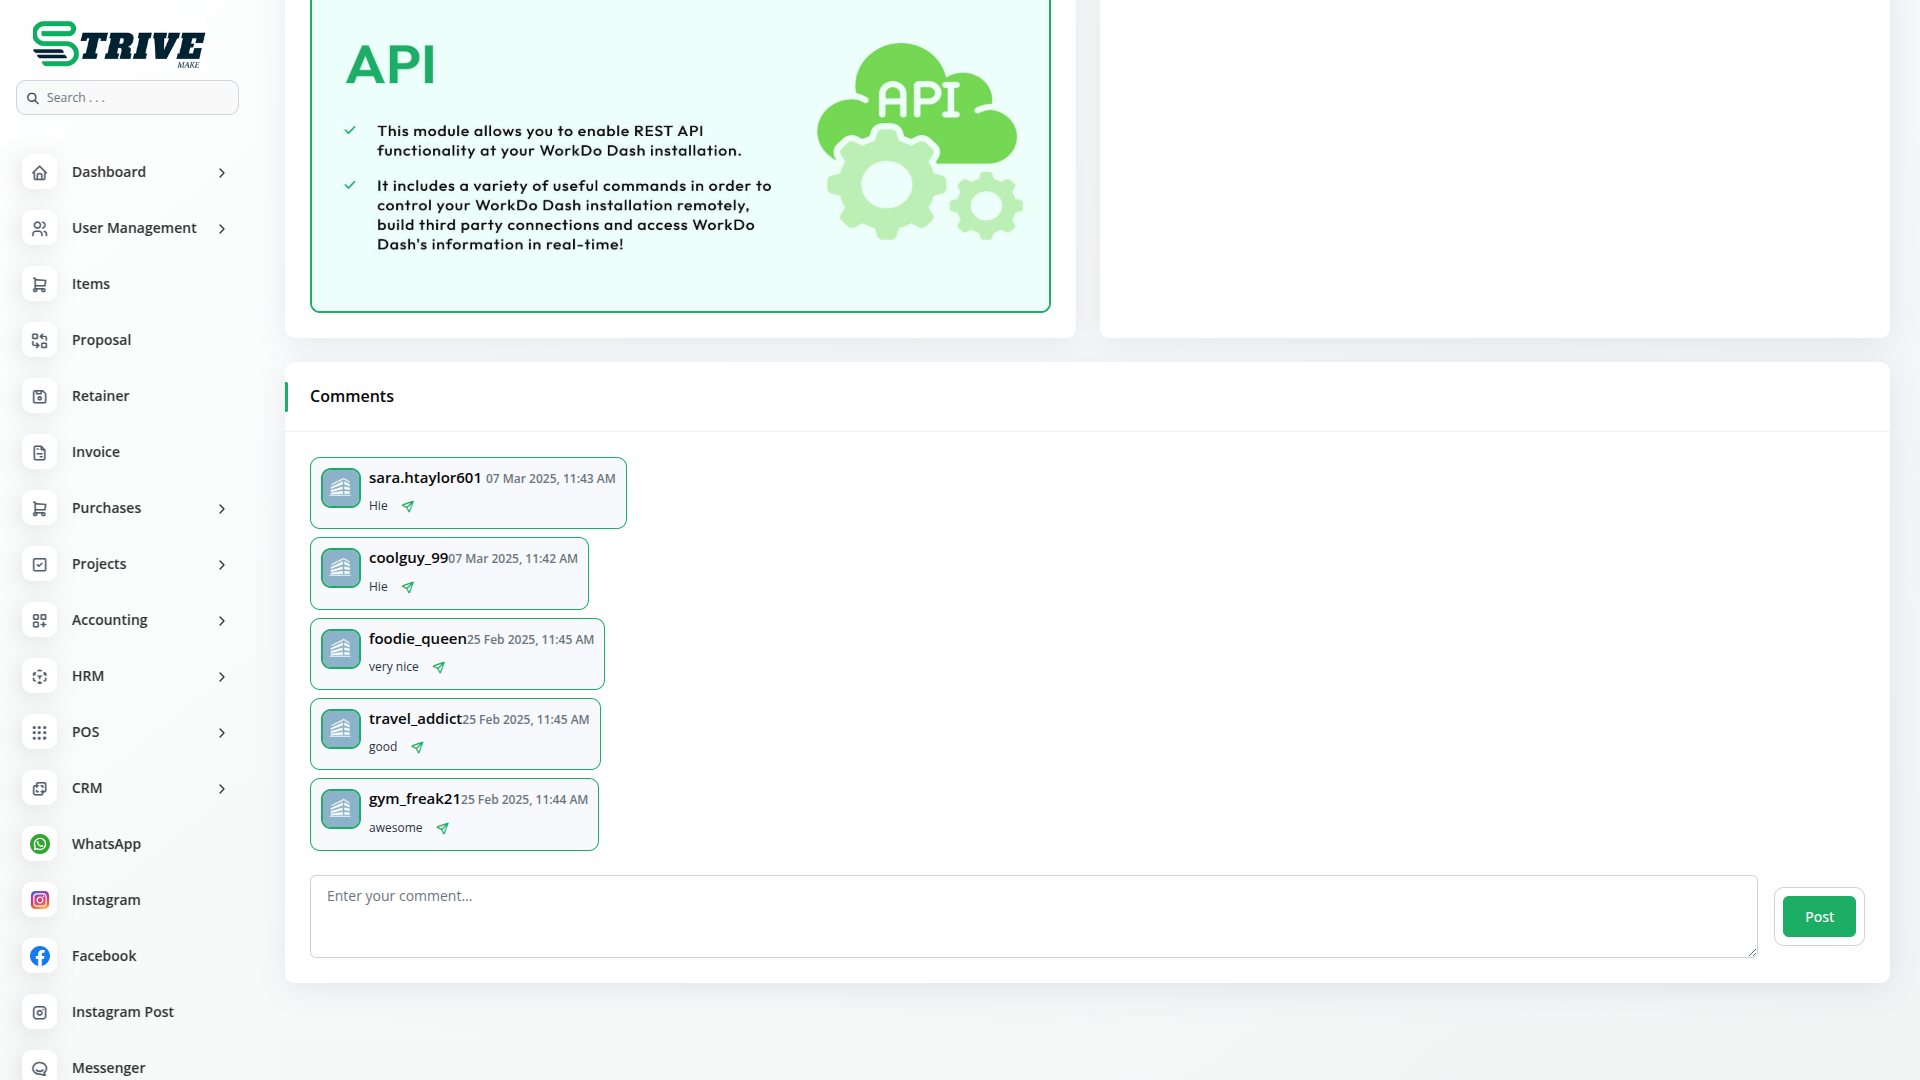Click the WhatsApp sidebar icon
The width and height of the screenshot is (1920, 1080).
[x=40, y=844]
